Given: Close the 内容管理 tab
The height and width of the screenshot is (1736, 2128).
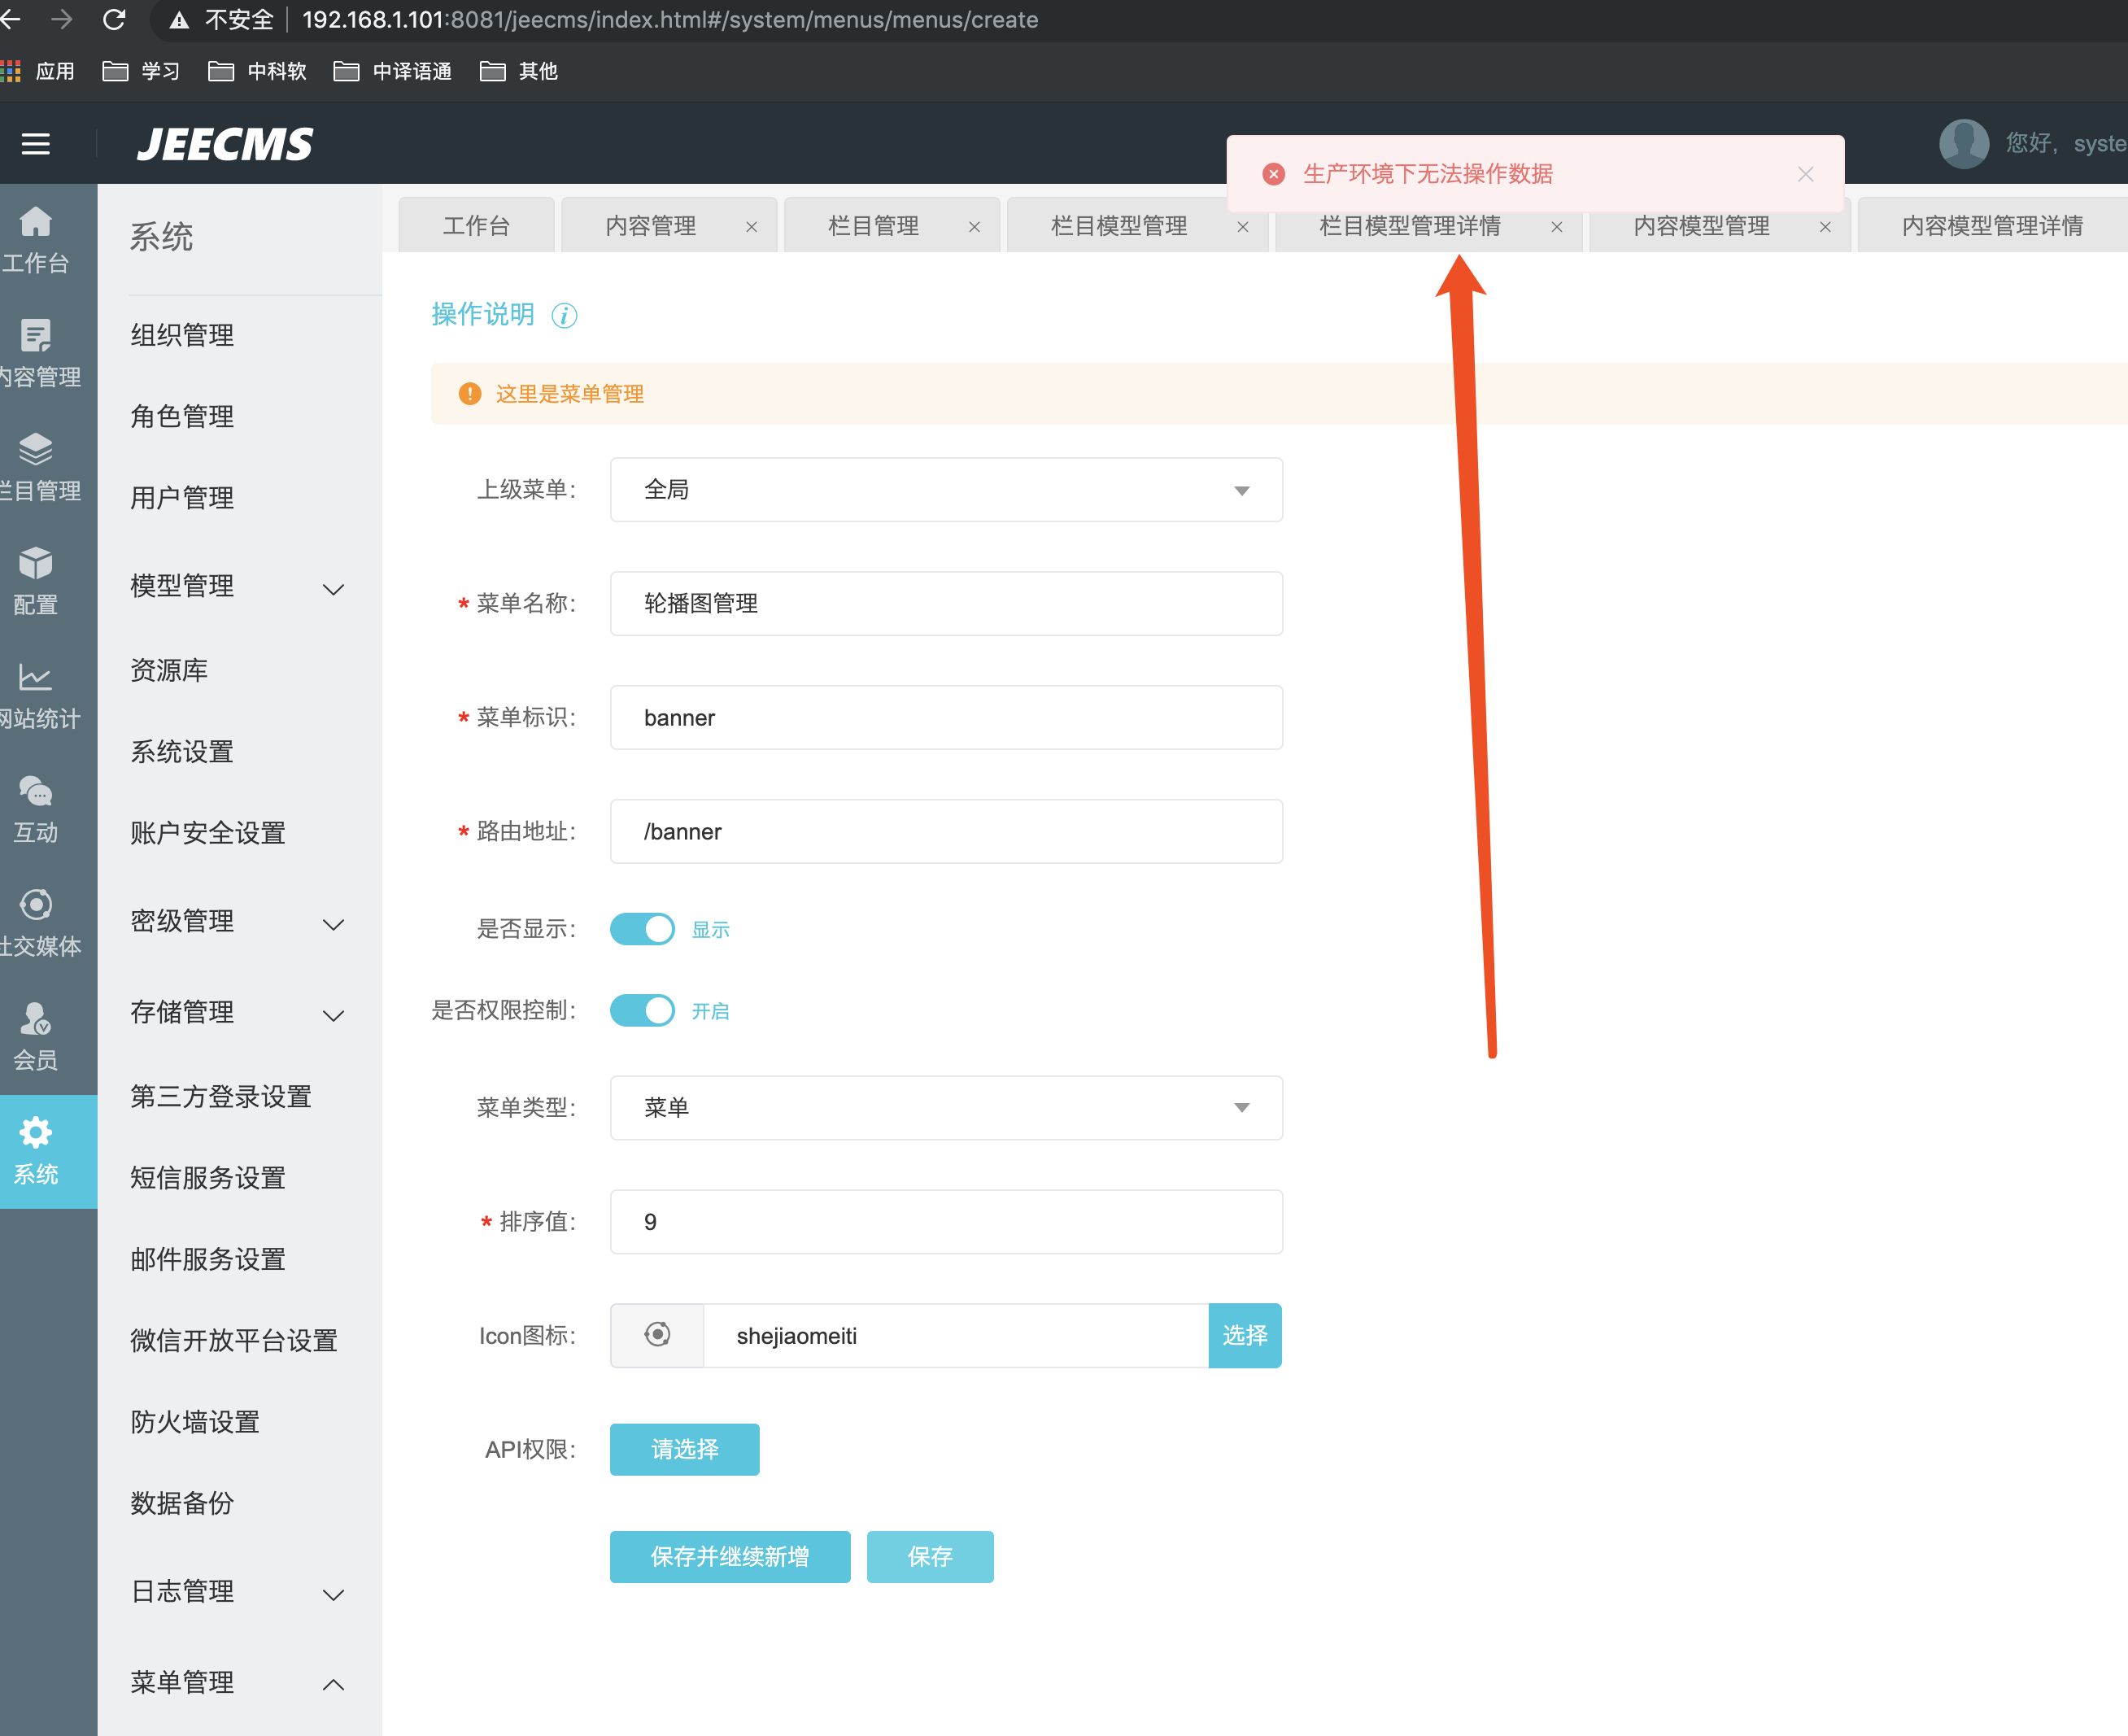Looking at the screenshot, I should coord(752,227).
